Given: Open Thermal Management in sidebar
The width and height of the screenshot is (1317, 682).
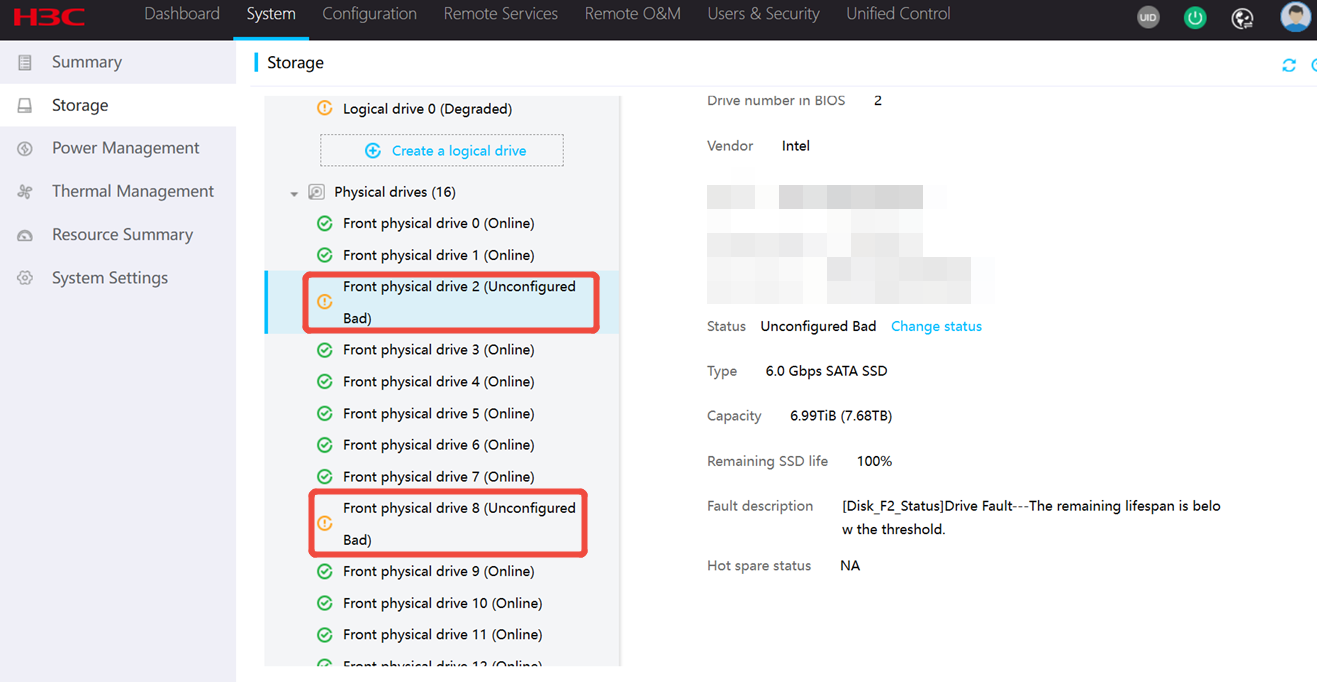Looking at the screenshot, I should (132, 191).
